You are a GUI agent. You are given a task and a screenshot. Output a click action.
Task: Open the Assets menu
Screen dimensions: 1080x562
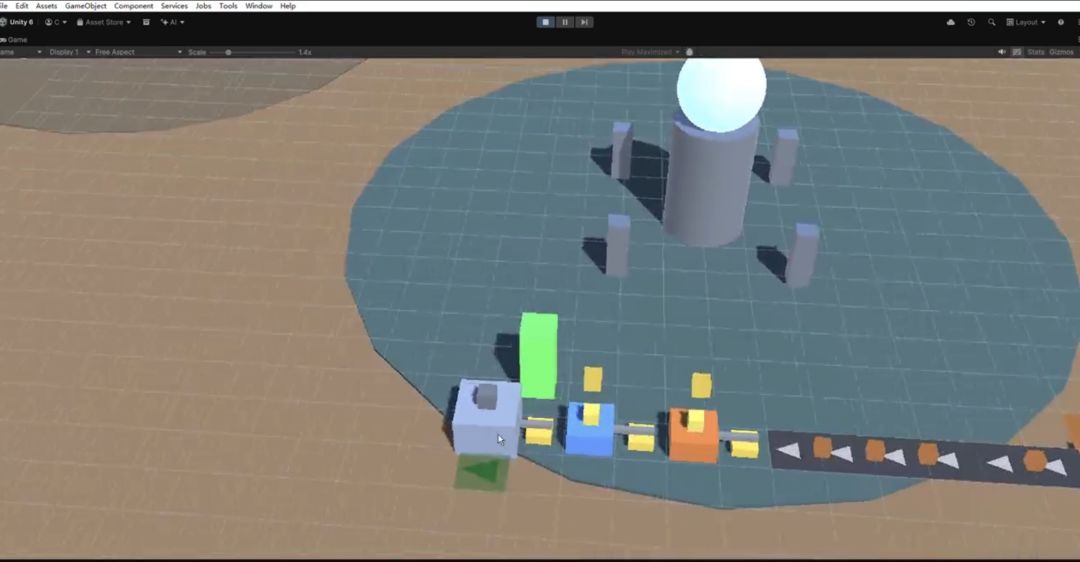tap(46, 6)
